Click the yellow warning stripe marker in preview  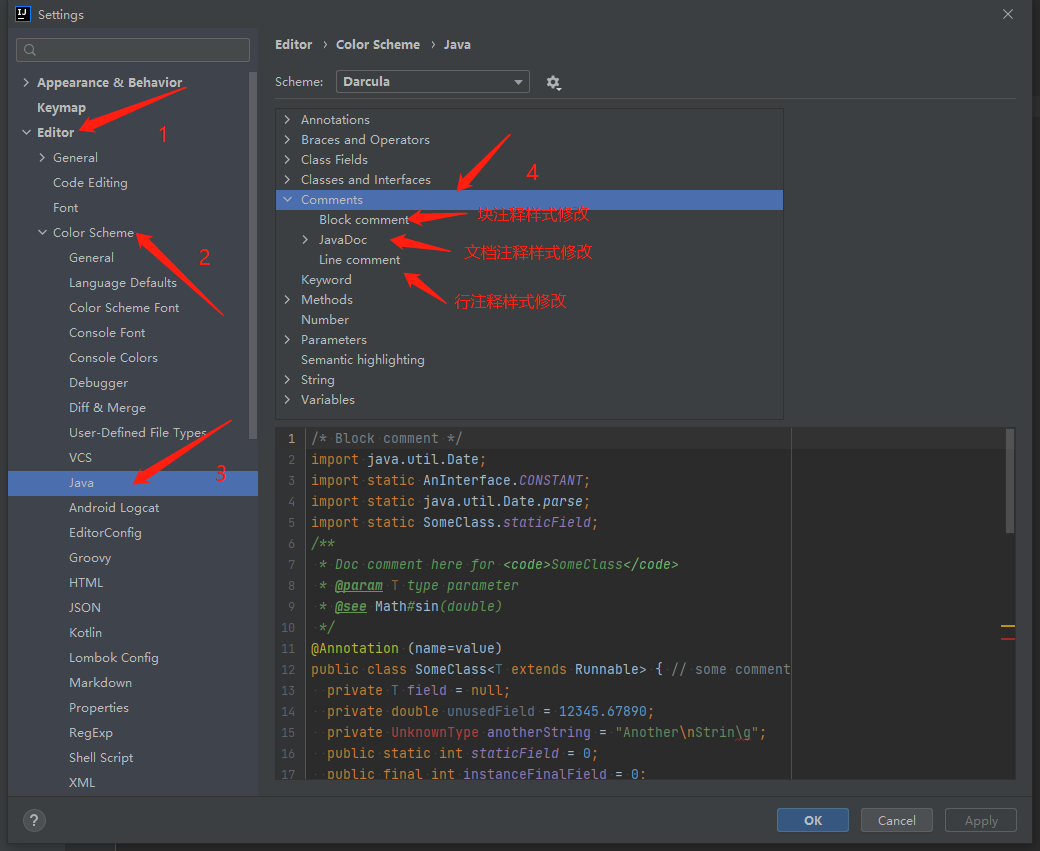pos(1008,625)
